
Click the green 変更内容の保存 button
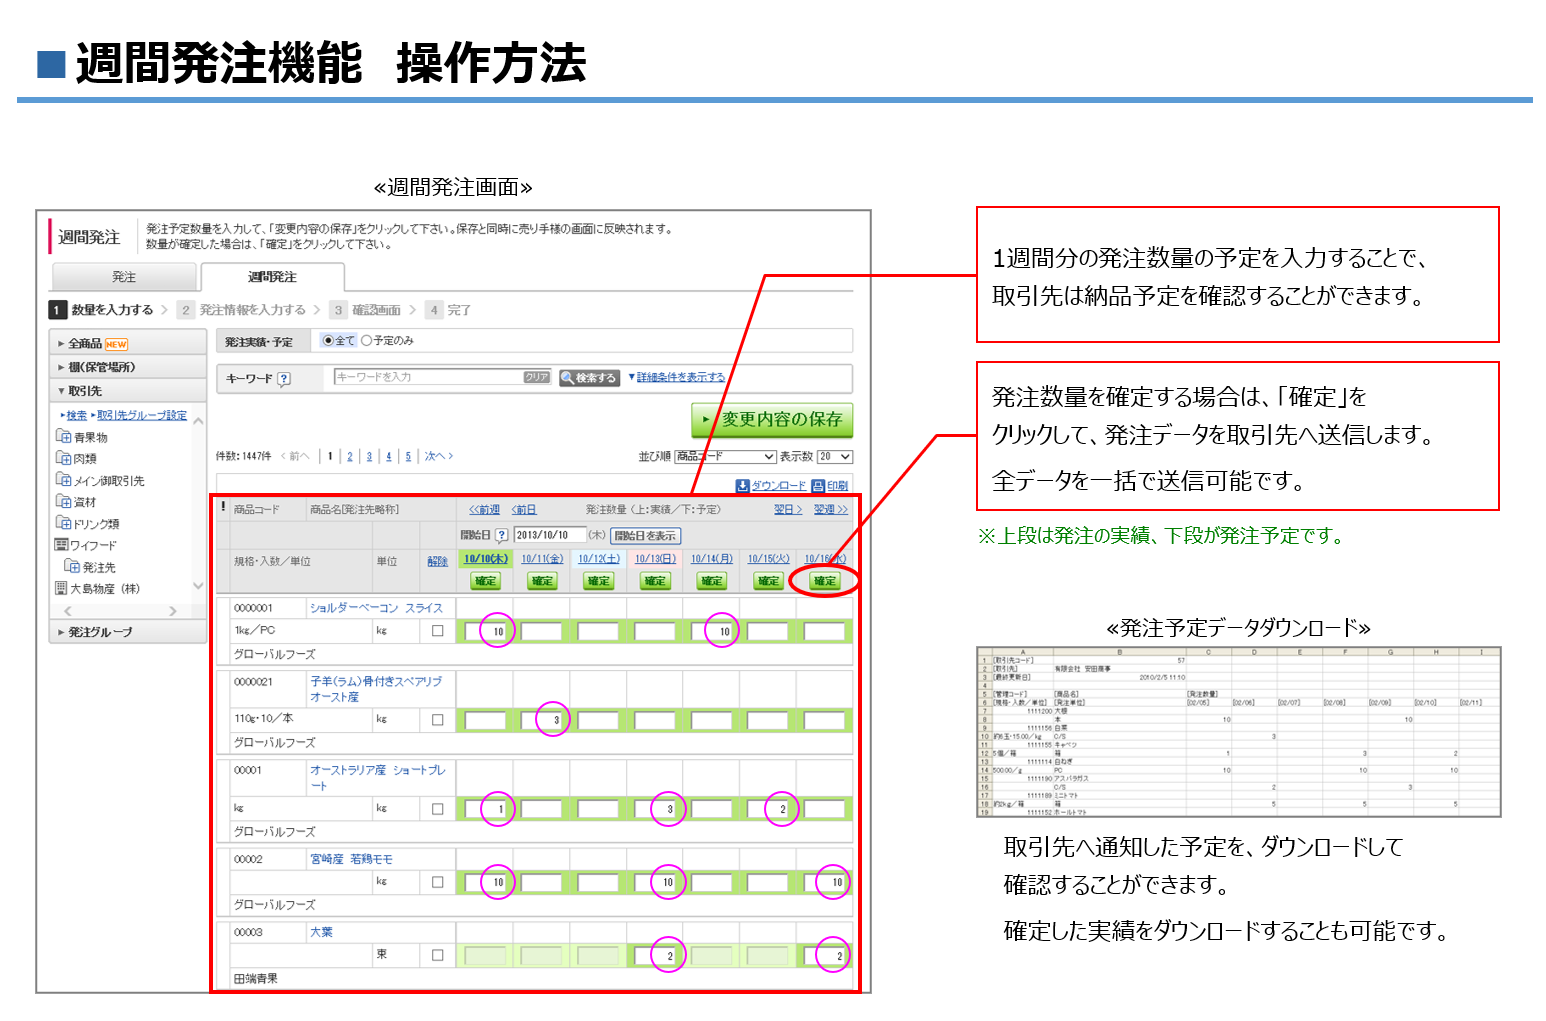pyautogui.click(x=772, y=420)
